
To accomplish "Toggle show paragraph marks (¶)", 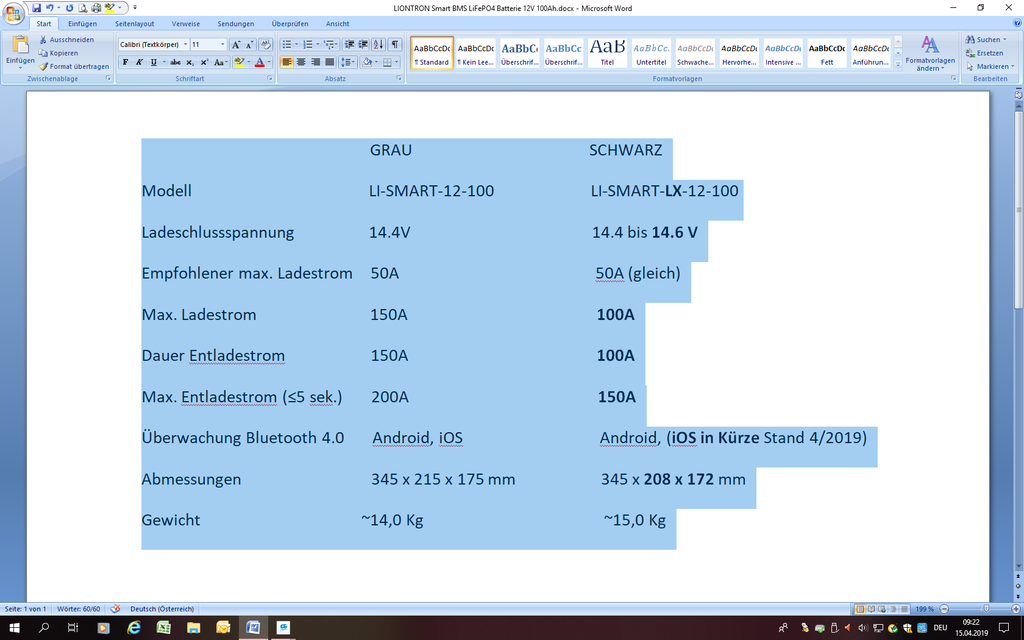I will click(394, 44).
